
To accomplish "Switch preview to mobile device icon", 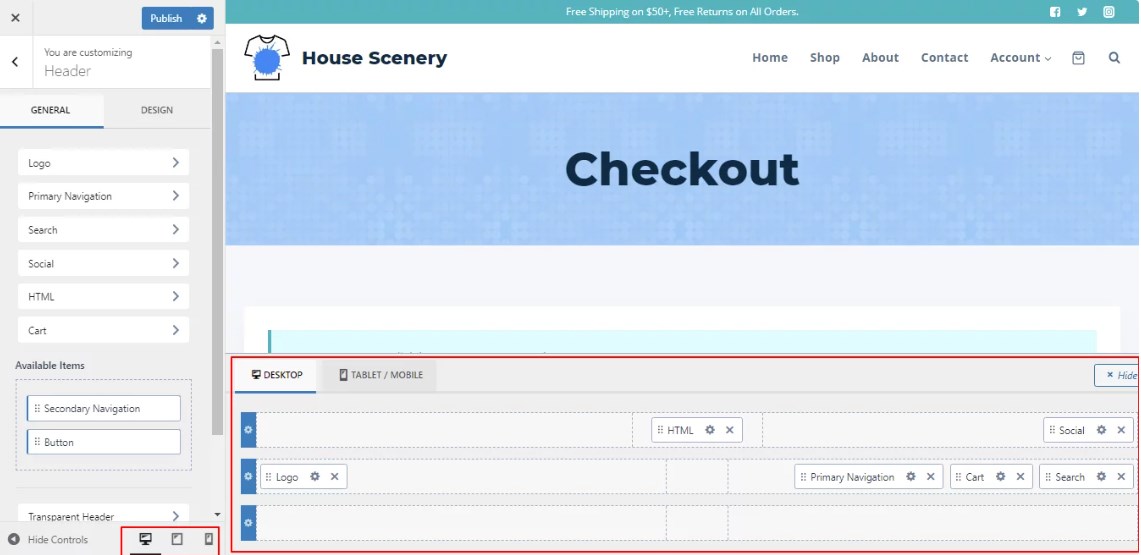I will point(208,539).
